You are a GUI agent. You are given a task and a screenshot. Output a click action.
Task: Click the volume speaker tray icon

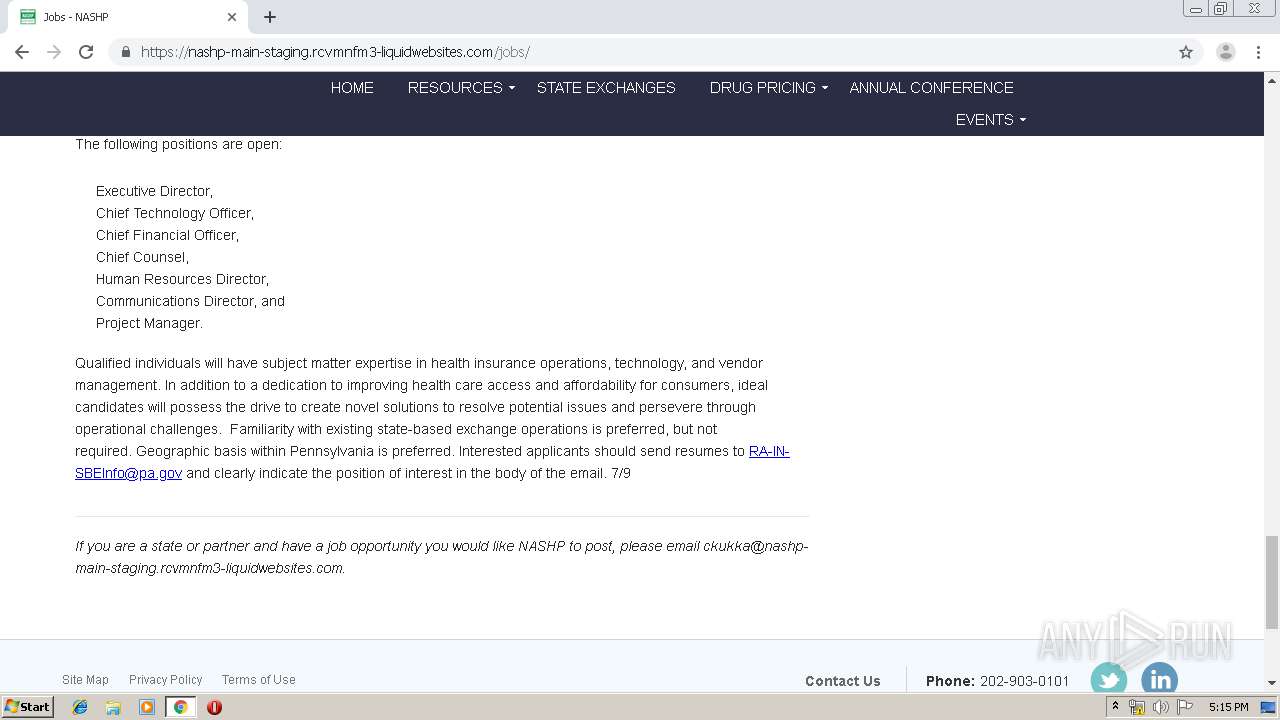(1161, 707)
